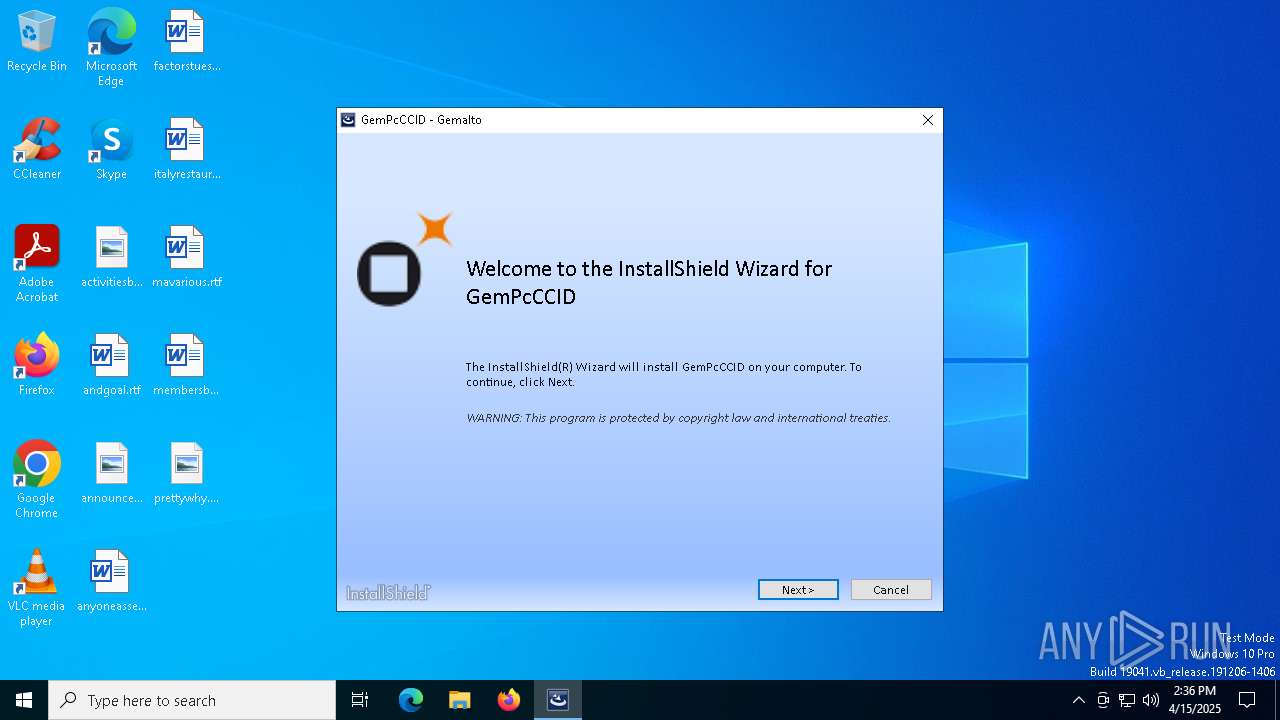The height and width of the screenshot is (720, 1280).
Task: Select the announce image file icon
Action: (111, 474)
